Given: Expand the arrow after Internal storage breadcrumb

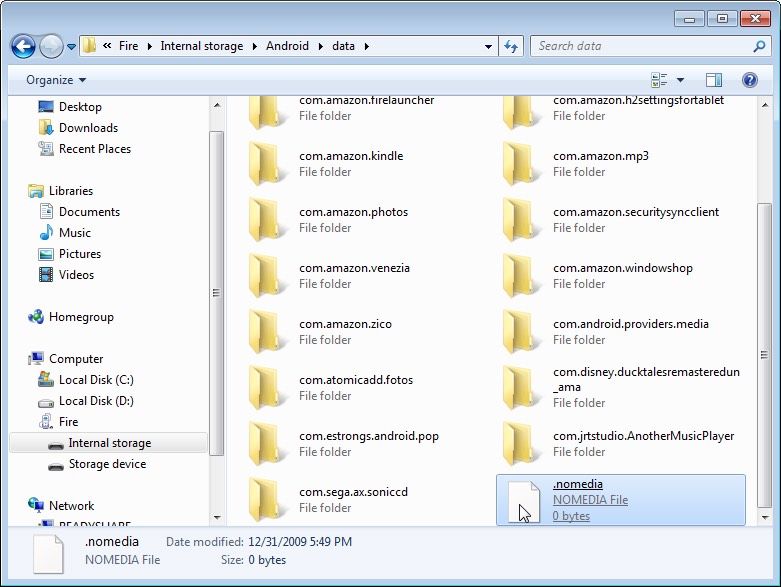Looking at the screenshot, I should 255,46.
